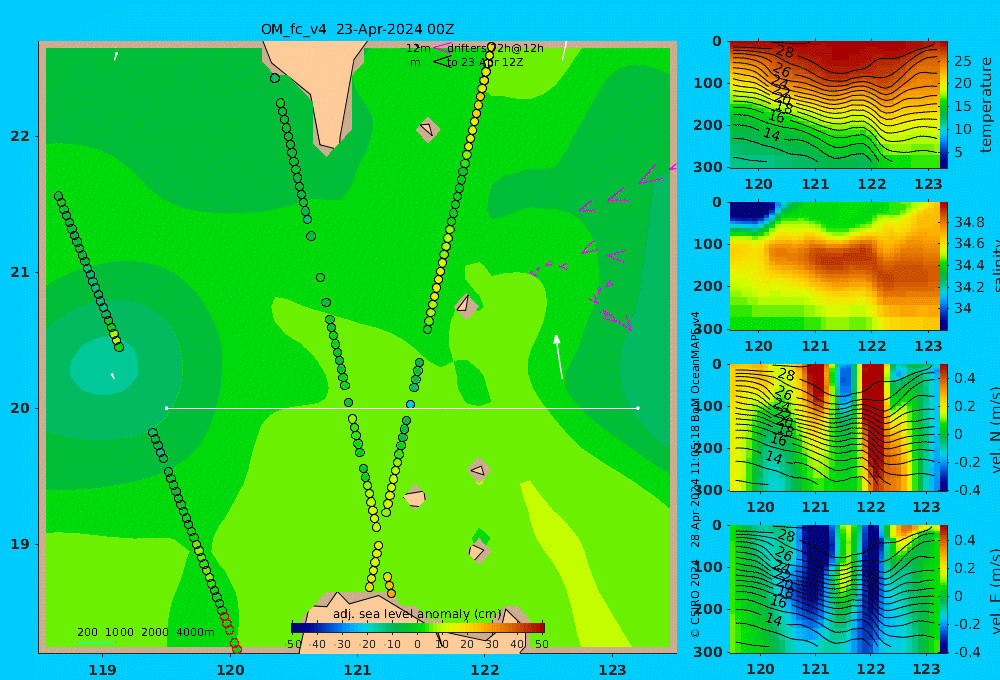Click the island just east of the yellow drifter track

tap(415, 497)
